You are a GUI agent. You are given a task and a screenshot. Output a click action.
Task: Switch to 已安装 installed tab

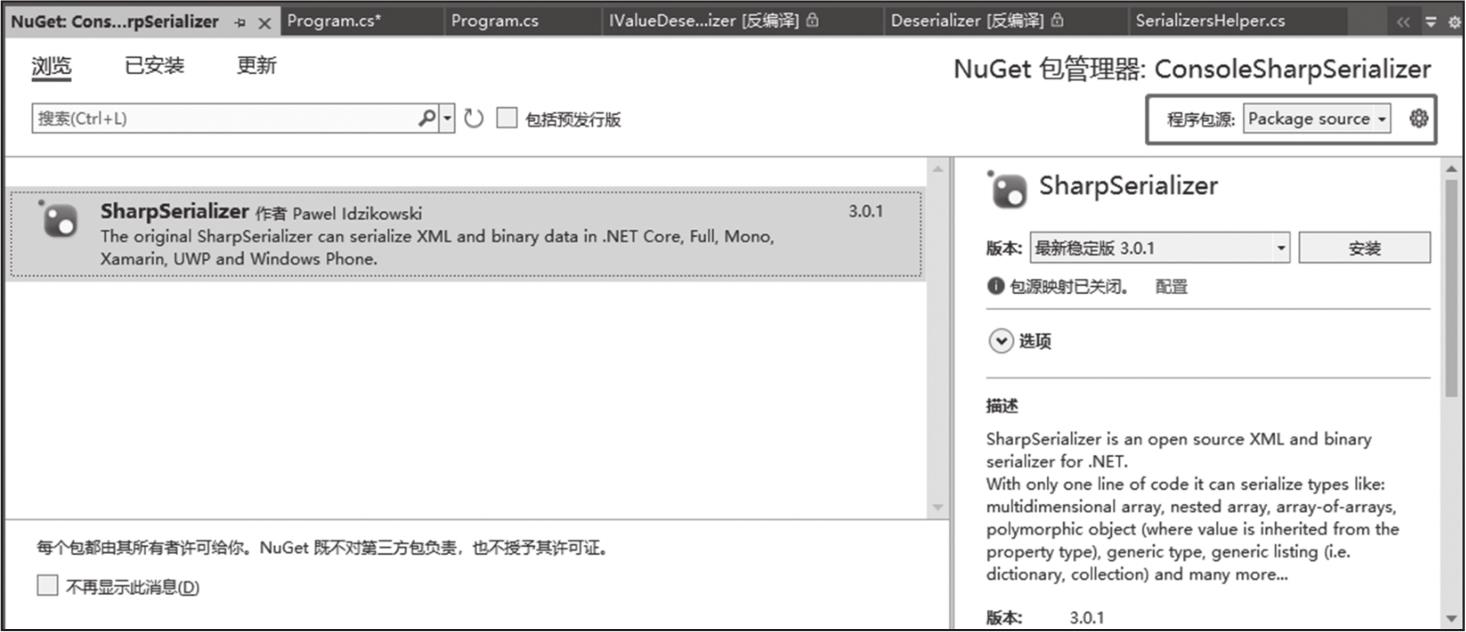click(154, 66)
